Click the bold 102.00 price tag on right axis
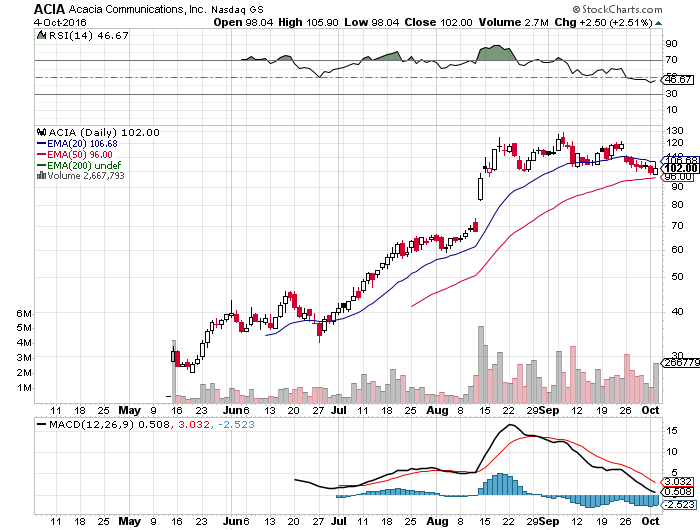Screen dimensions: 700x530 click(680, 168)
